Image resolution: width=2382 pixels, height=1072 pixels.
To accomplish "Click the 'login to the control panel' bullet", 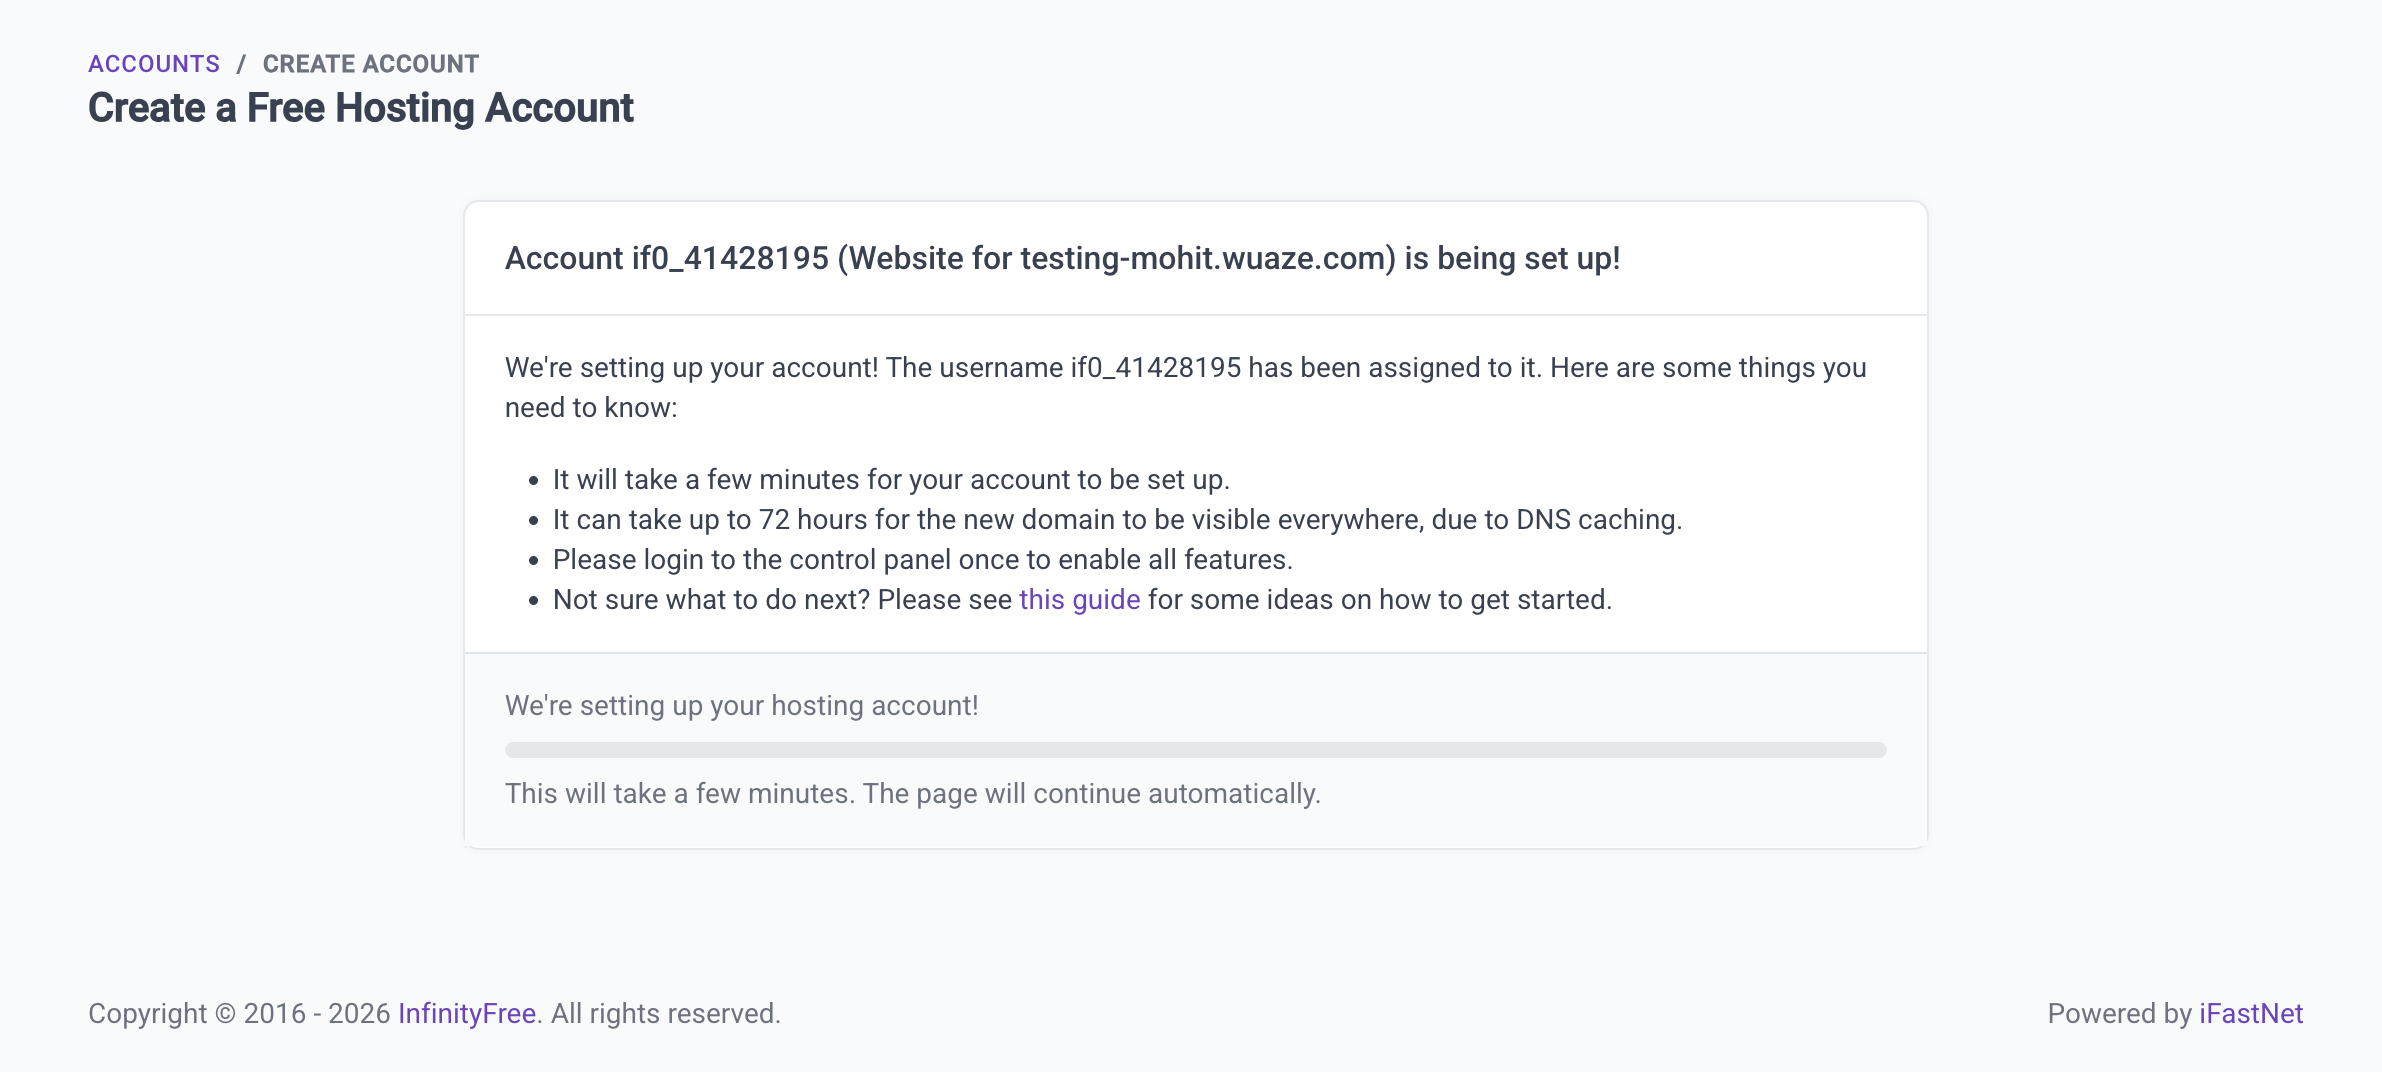I will [922, 560].
